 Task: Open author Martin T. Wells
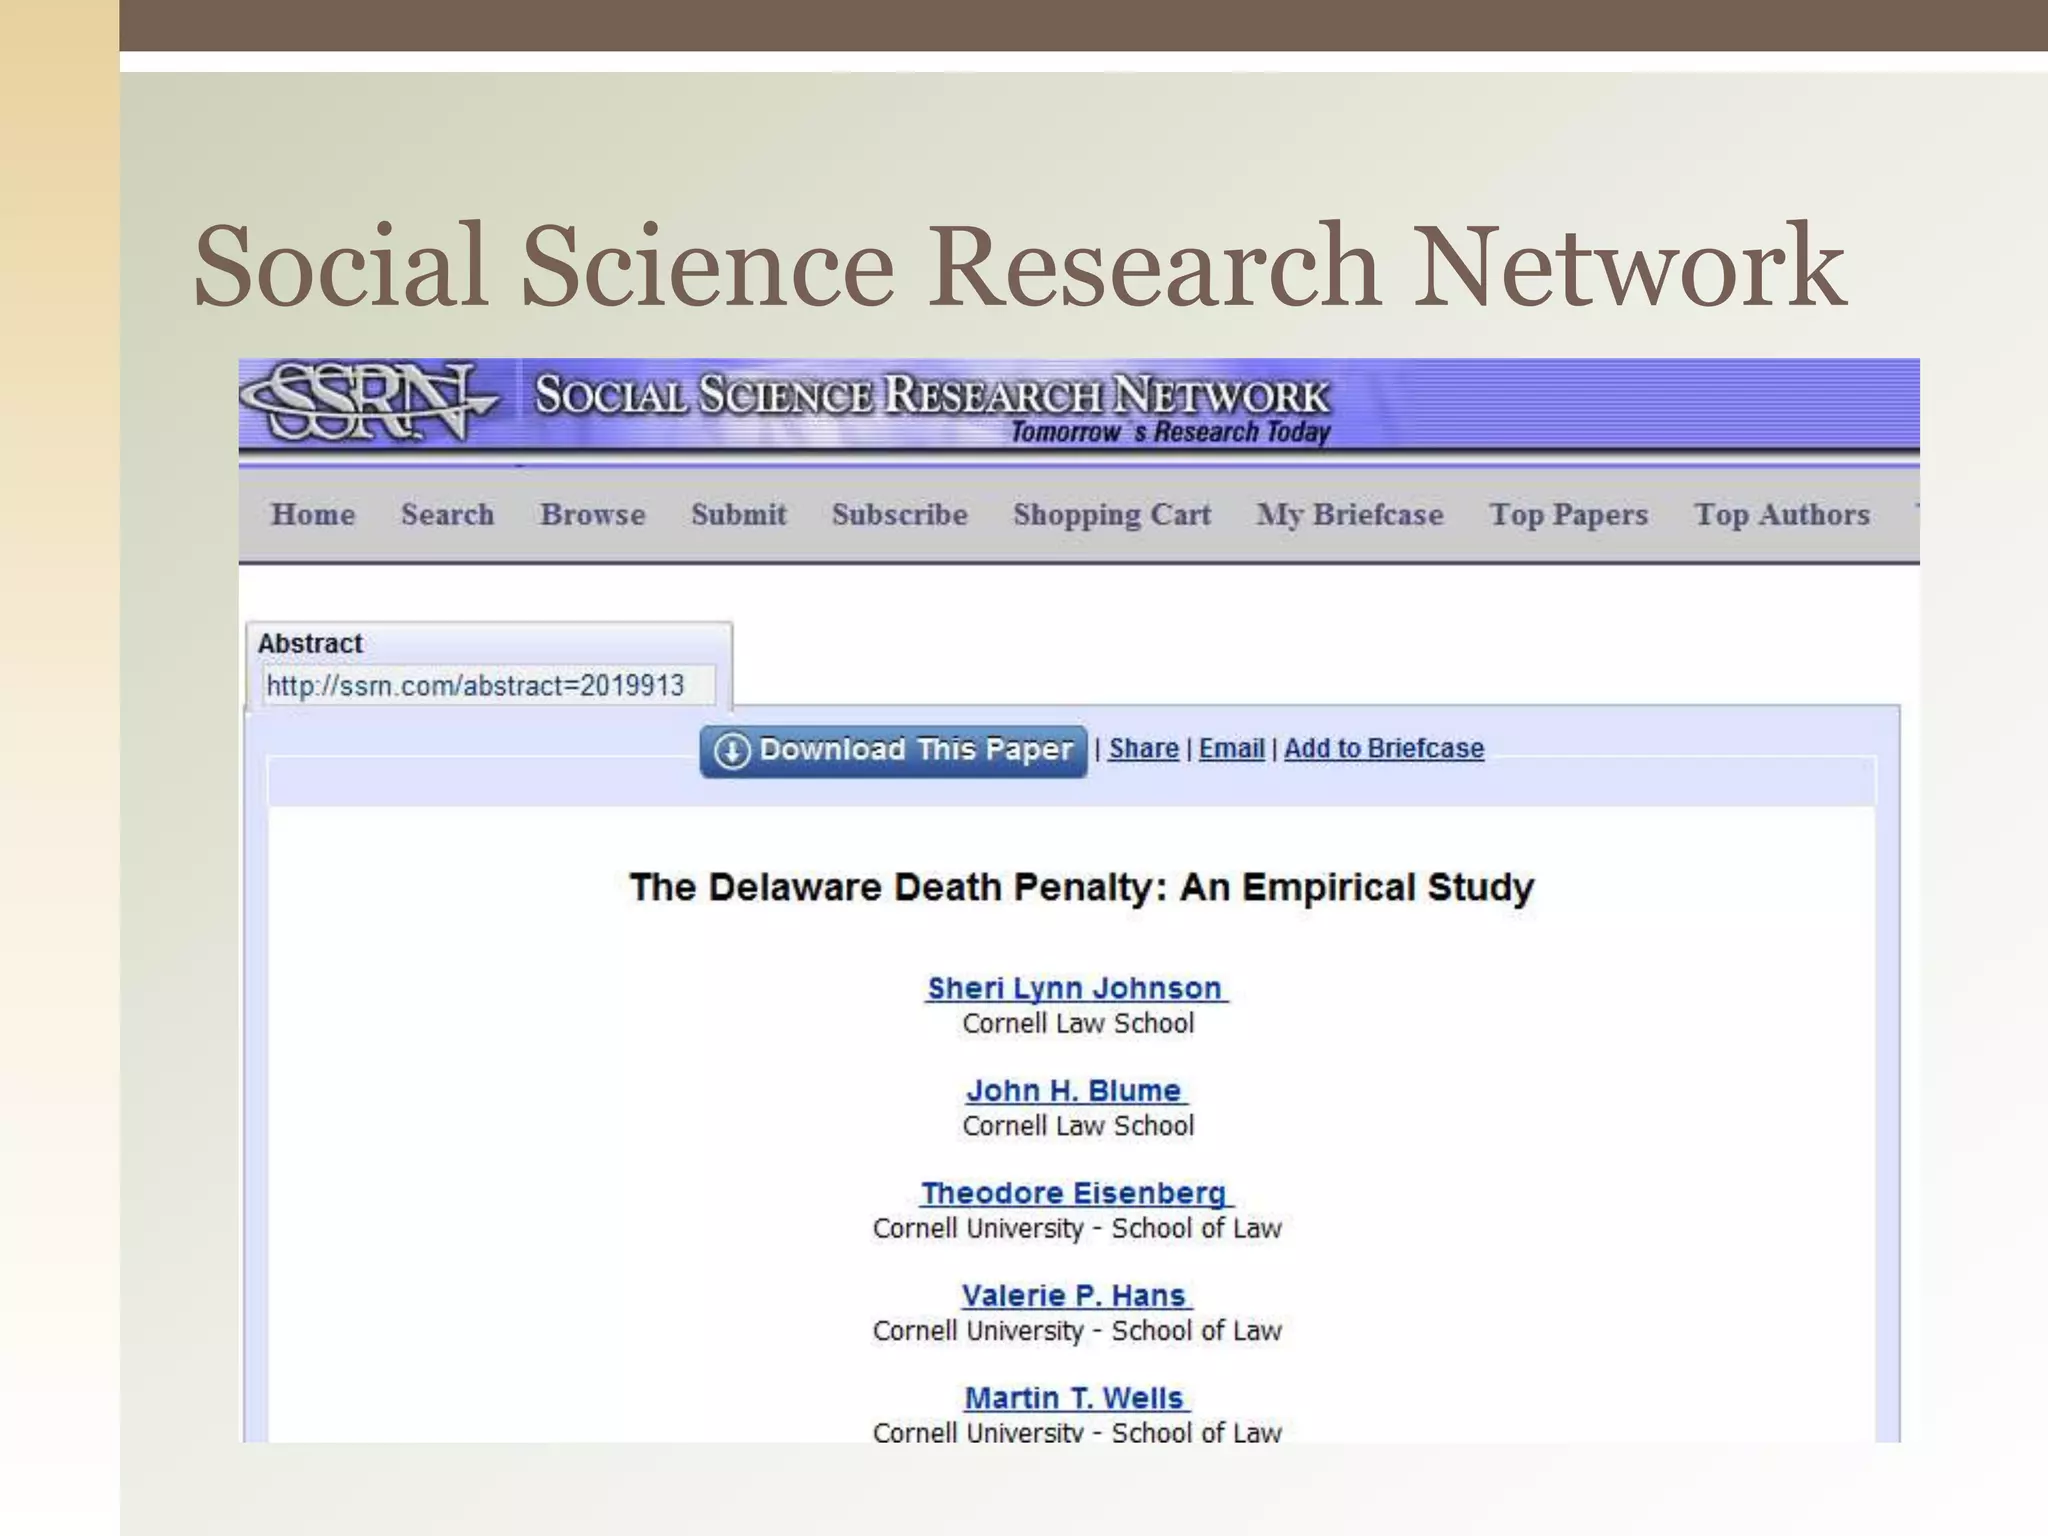1076,1398
